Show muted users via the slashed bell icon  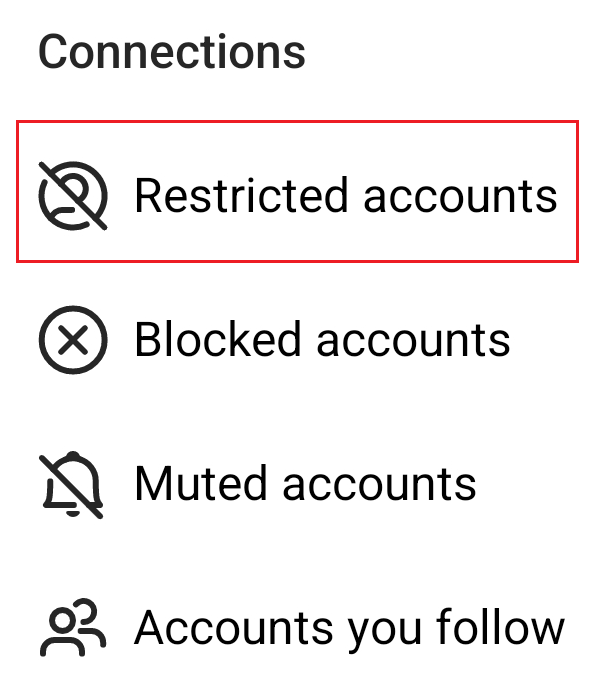click(x=73, y=485)
